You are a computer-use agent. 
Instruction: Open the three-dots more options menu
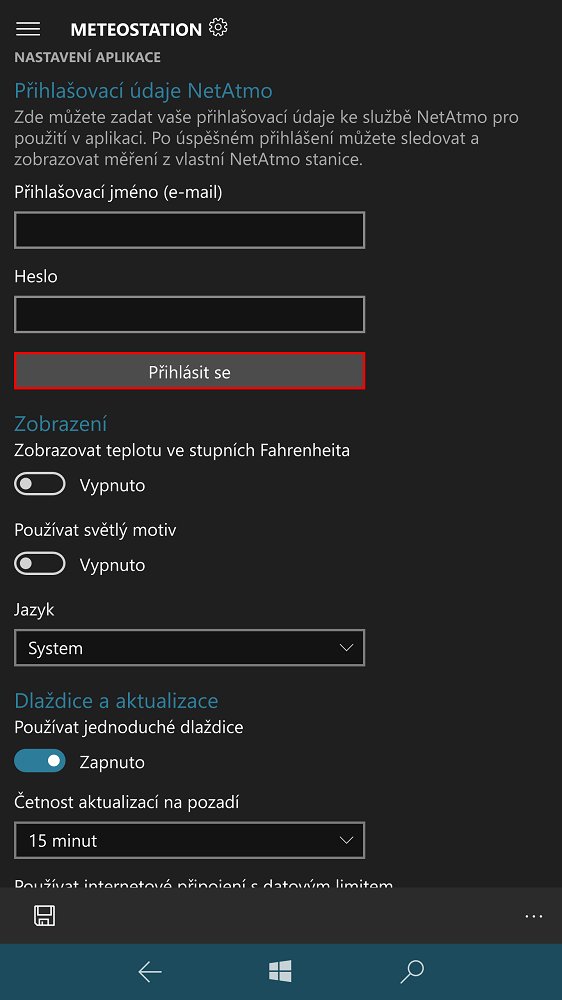tap(533, 916)
